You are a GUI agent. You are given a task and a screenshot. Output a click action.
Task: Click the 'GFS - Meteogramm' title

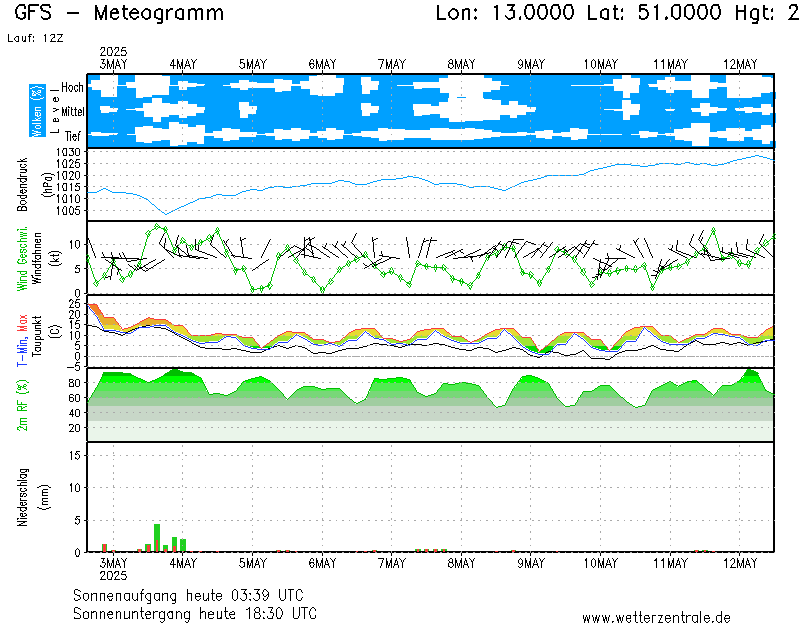click(x=119, y=13)
